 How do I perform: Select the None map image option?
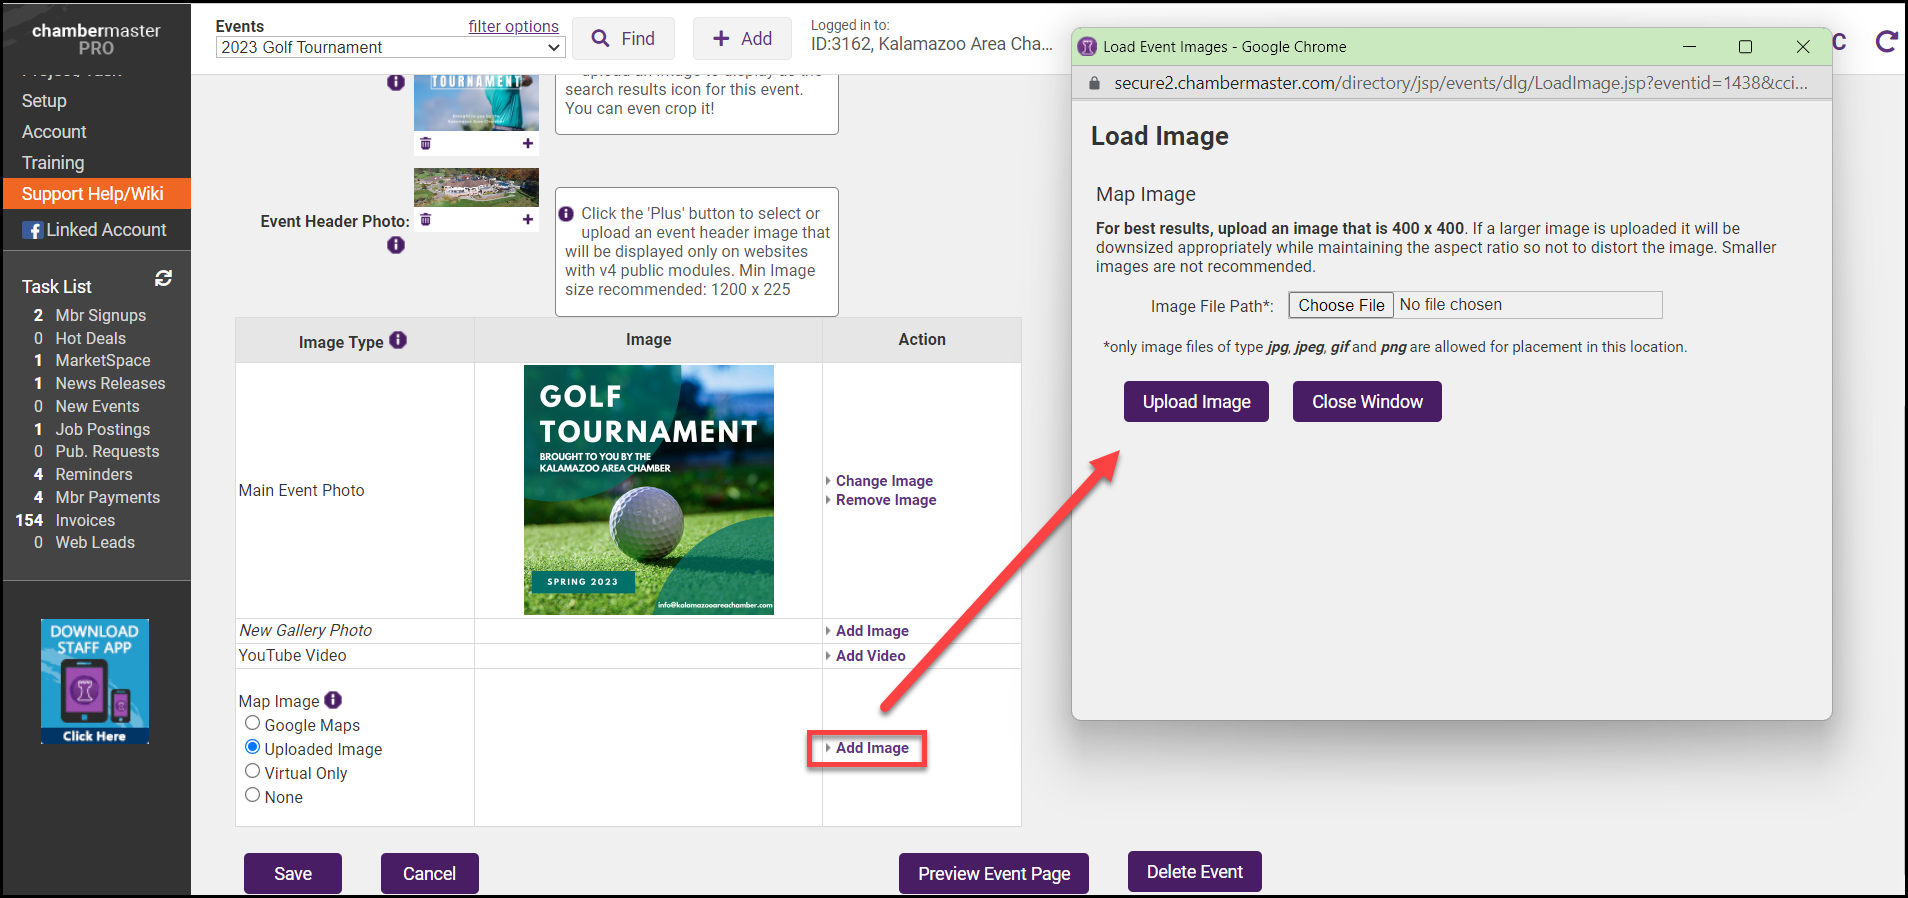(x=253, y=795)
